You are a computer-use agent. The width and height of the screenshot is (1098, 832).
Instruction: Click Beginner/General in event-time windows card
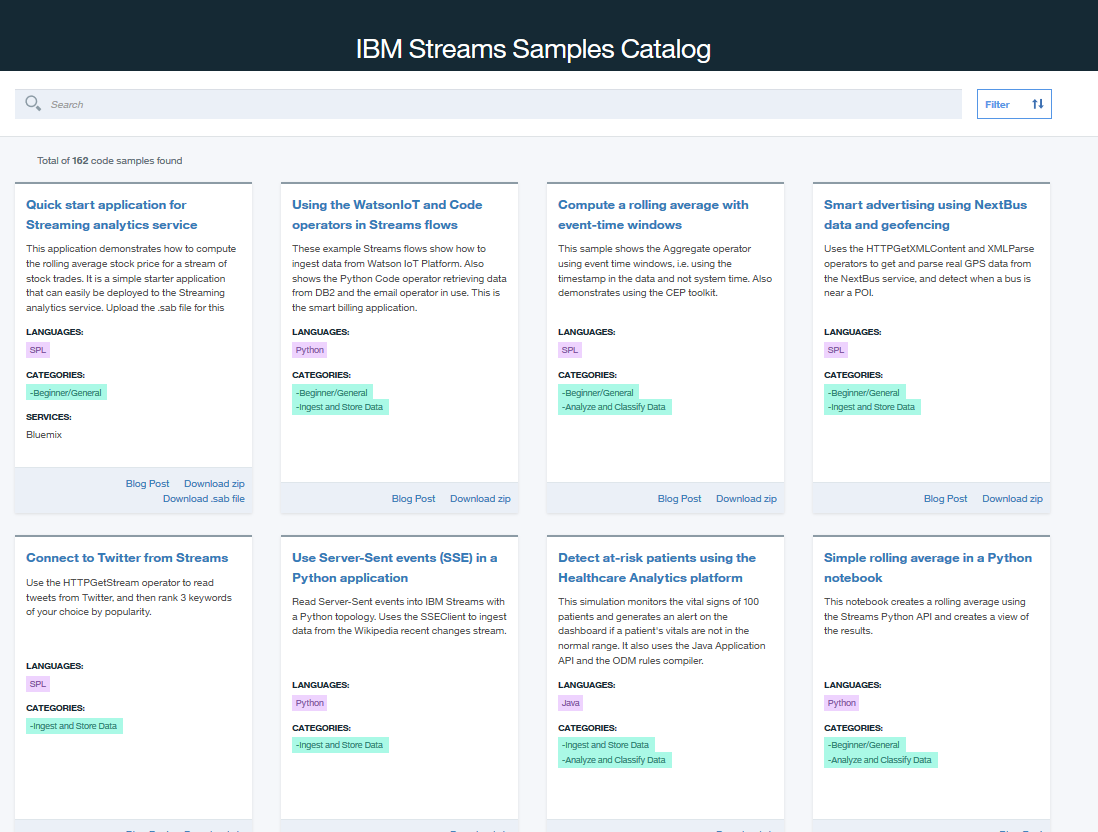pyautogui.click(x=599, y=392)
